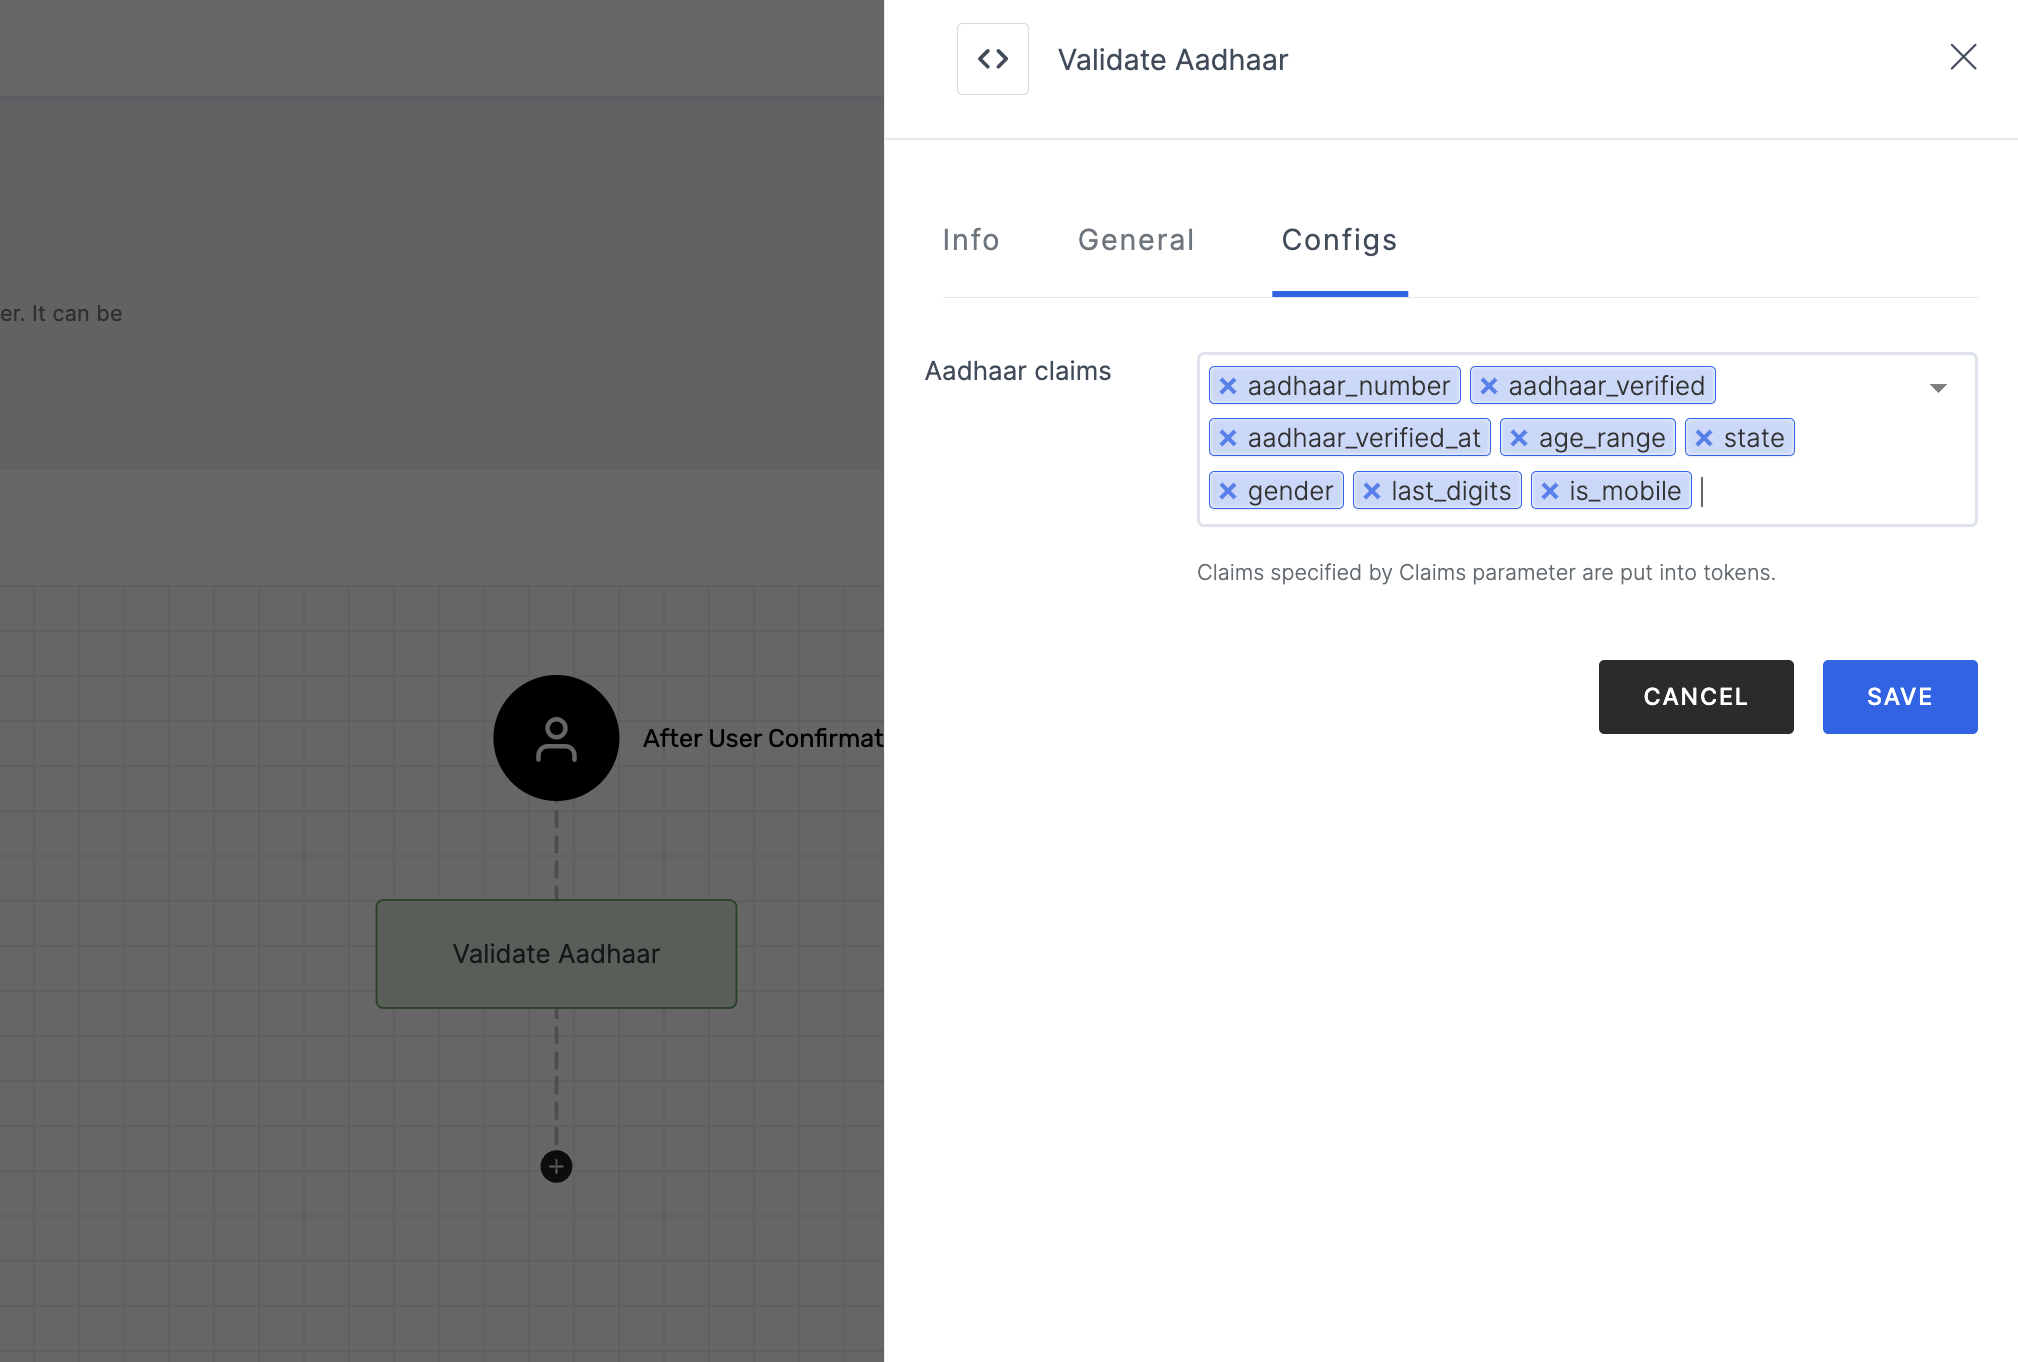Switch to the Info tab

pos(971,240)
